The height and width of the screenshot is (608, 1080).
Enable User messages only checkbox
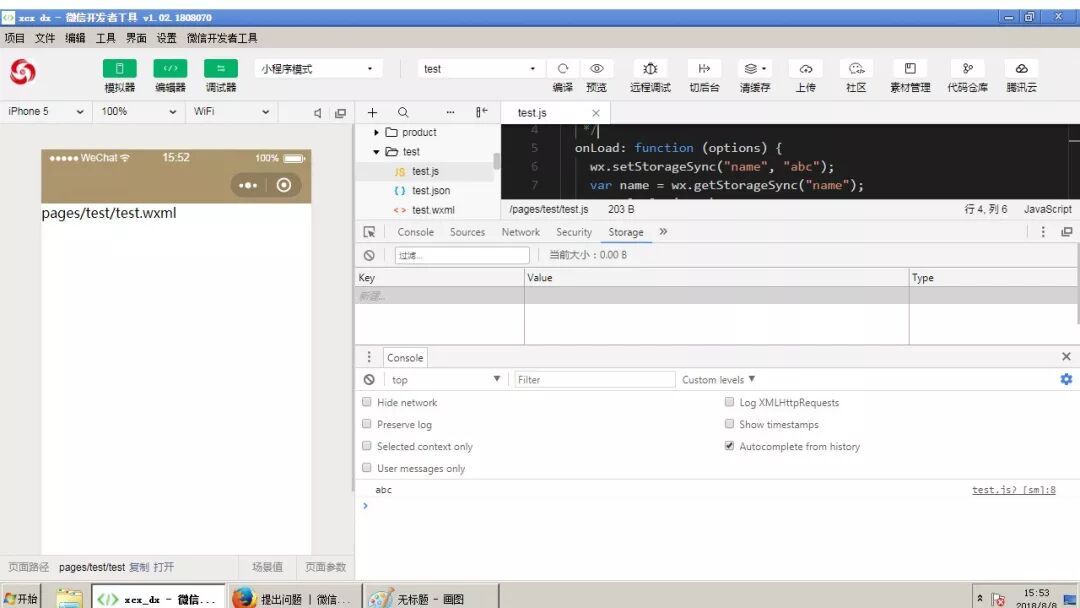366,468
